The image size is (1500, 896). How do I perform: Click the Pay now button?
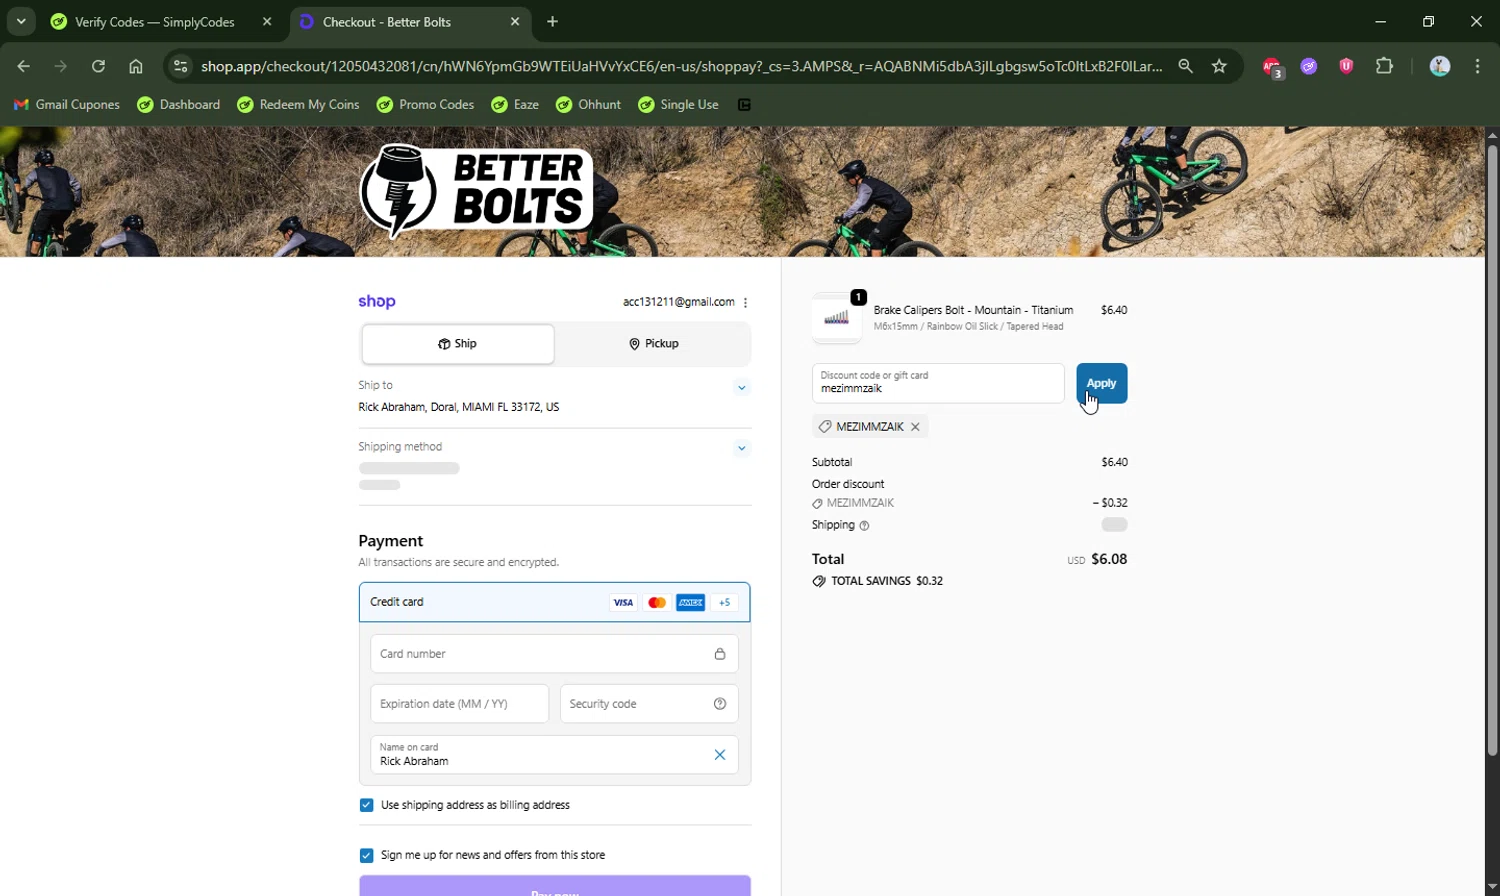coord(554,886)
